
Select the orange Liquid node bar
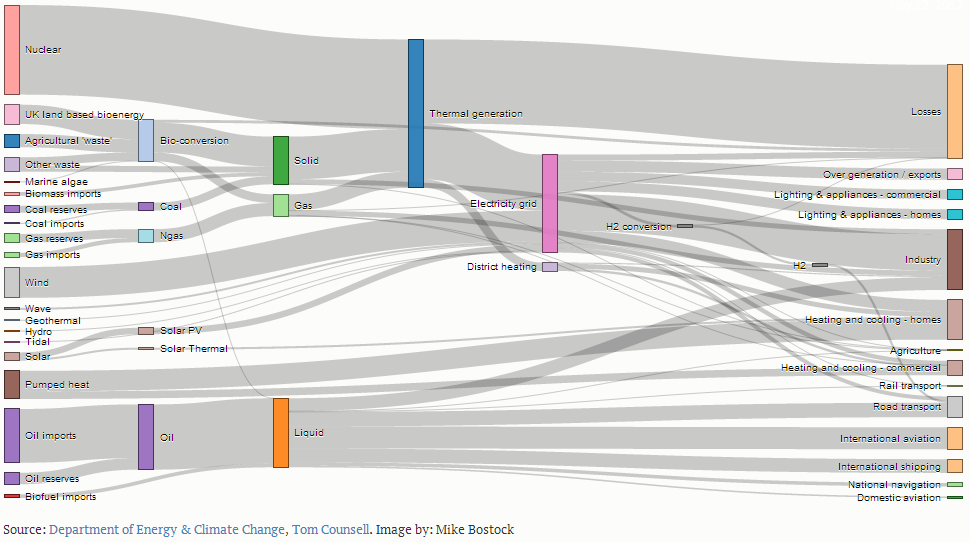(x=281, y=432)
